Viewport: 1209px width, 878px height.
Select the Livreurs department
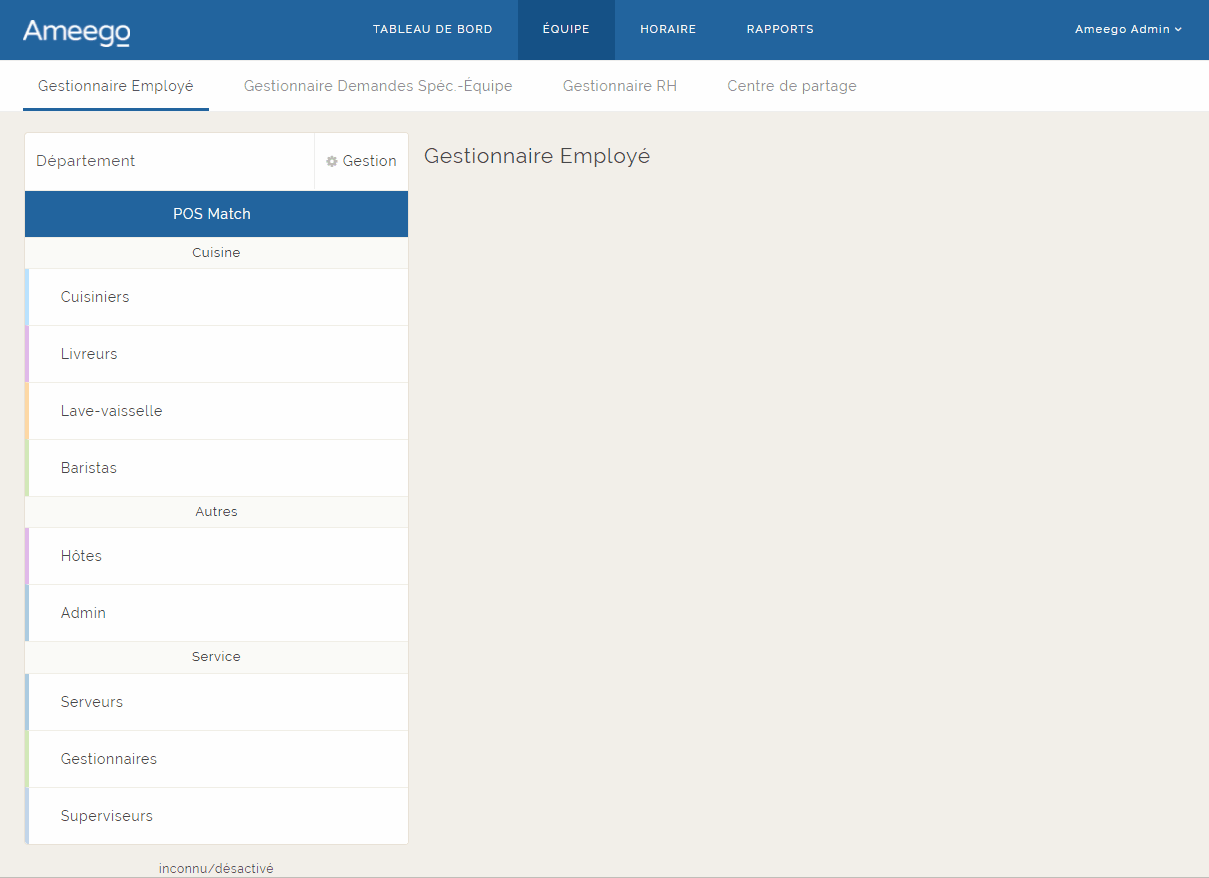point(89,354)
